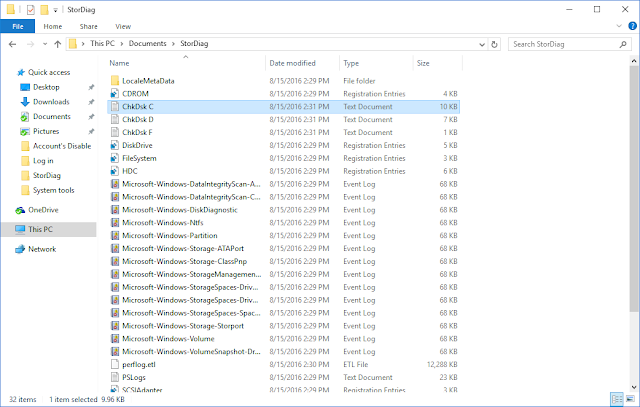640x407 pixels.
Task: Click the This PC monitor icon
Action: tap(20, 229)
